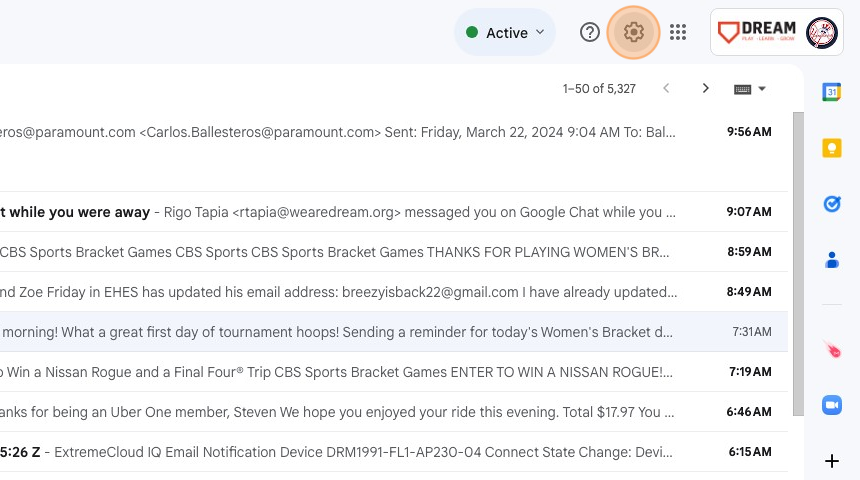Open Zoom add-on in side panel
The width and height of the screenshot is (860, 480).
tap(831, 405)
